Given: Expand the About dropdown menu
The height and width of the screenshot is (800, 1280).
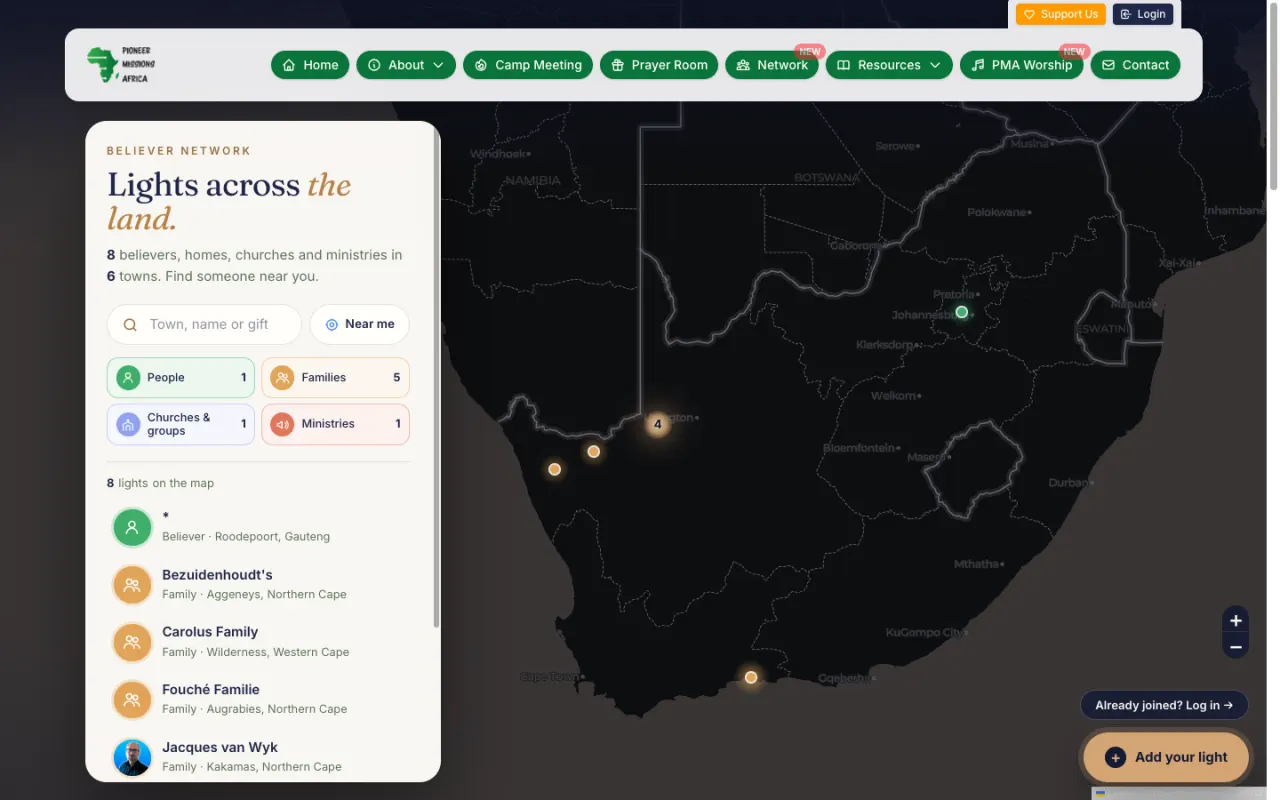Looking at the screenshot, I should [406, 65].
